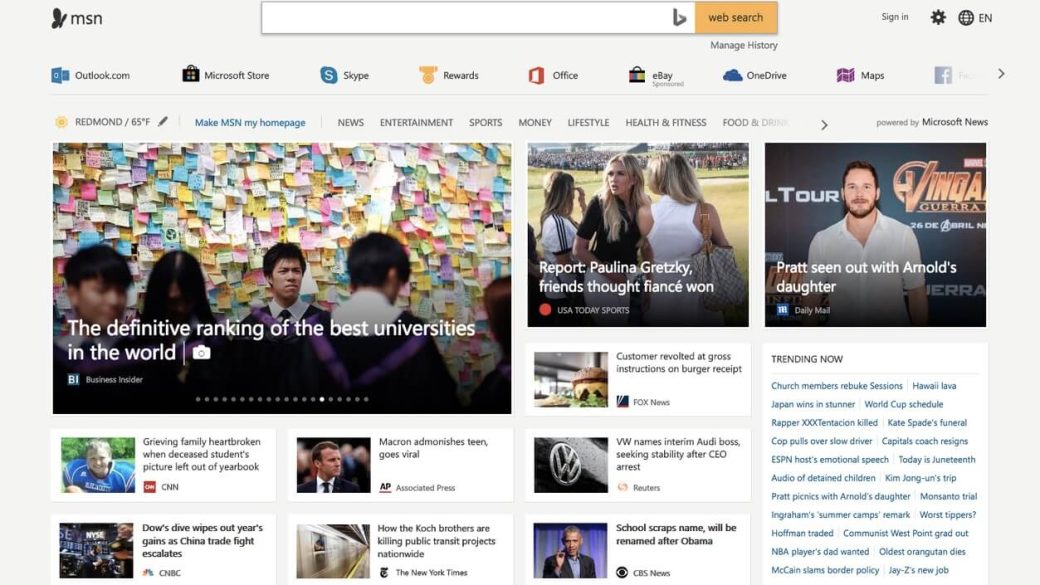Open the Rewards trophy icon
This screenshot has width=1040, height=585.
pyautogui.click(x=428, y=75)
